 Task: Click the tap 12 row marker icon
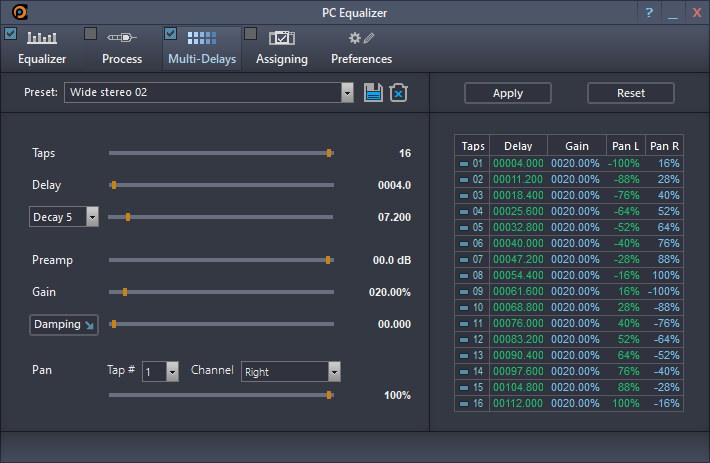coord(464,340)
